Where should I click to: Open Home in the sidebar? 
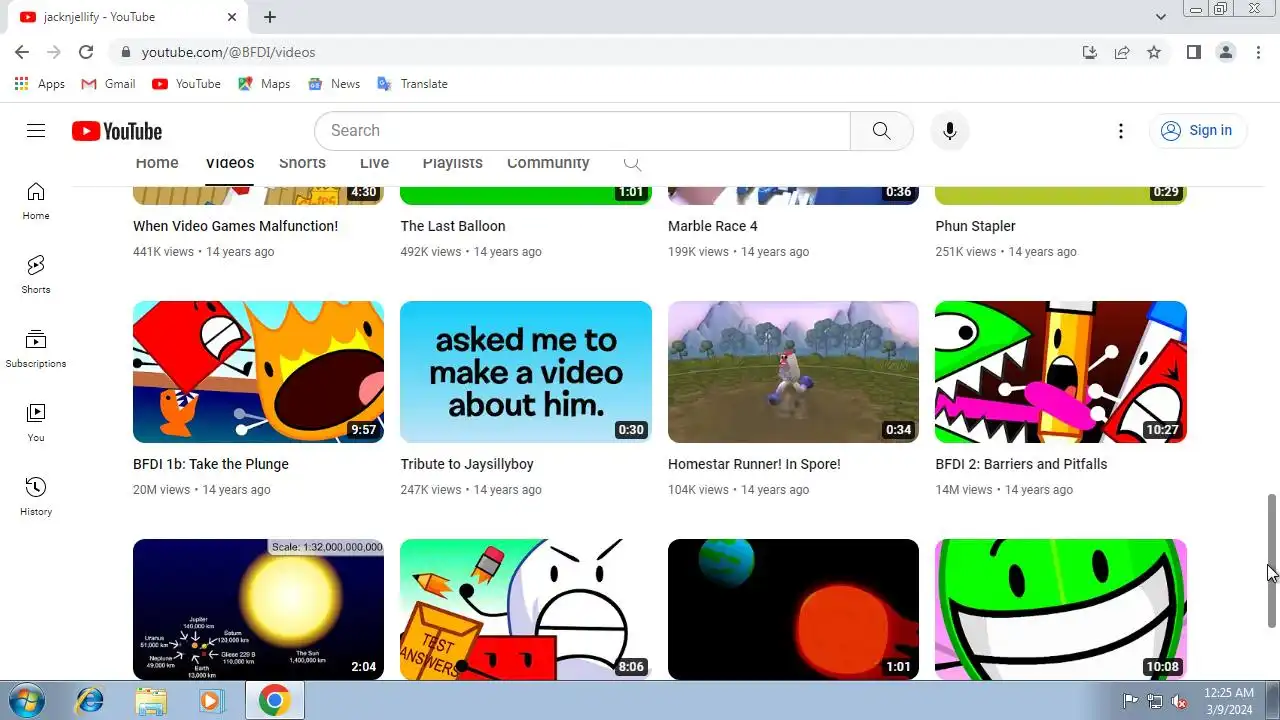click(36, 201)
